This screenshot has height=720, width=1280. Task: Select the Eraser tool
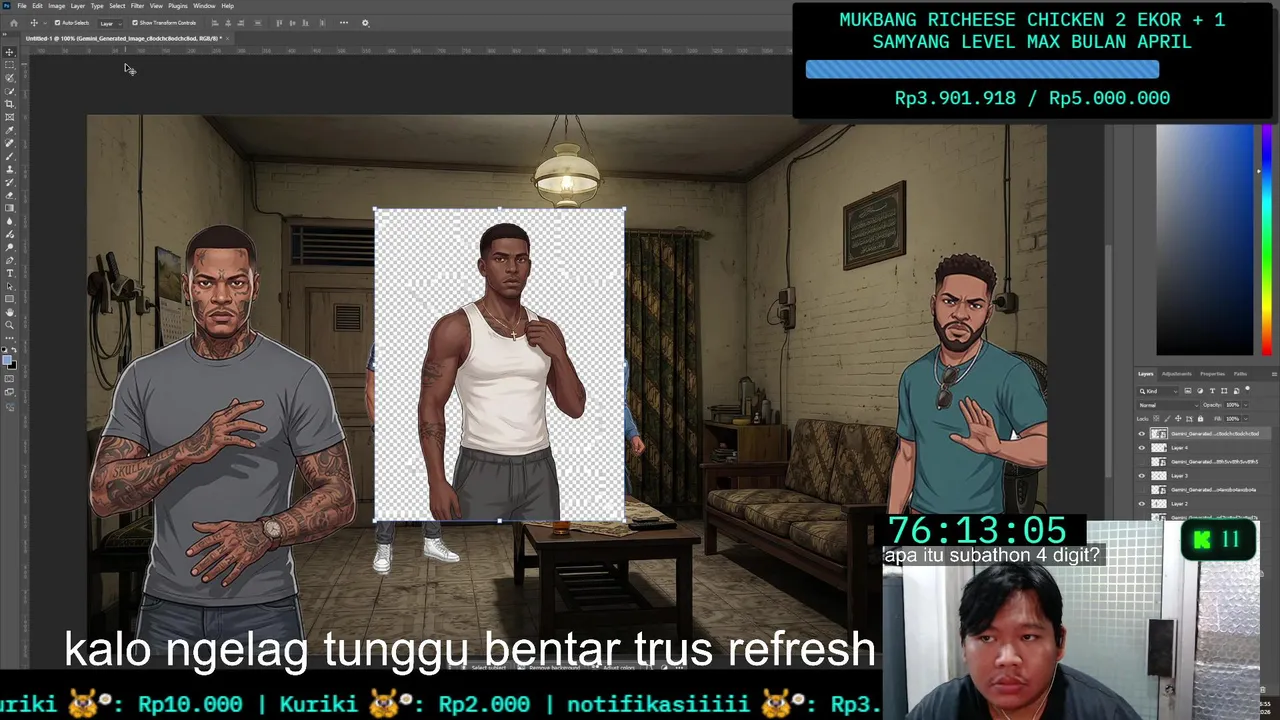[x=10, y=195]
